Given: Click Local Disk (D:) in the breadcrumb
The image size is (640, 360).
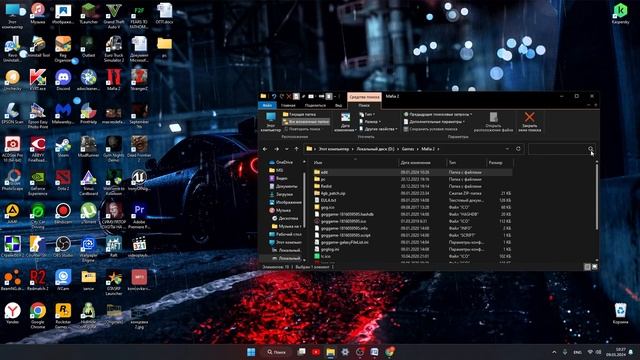Looking at the screenshot, I should (375, 149).
